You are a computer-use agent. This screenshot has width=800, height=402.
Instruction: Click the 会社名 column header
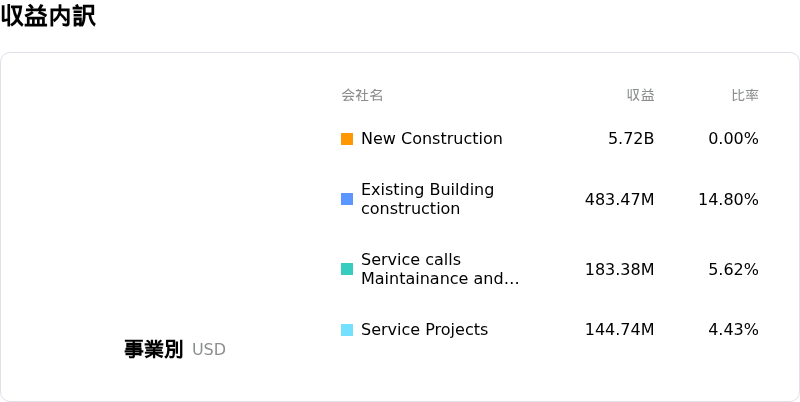[362, 95]
